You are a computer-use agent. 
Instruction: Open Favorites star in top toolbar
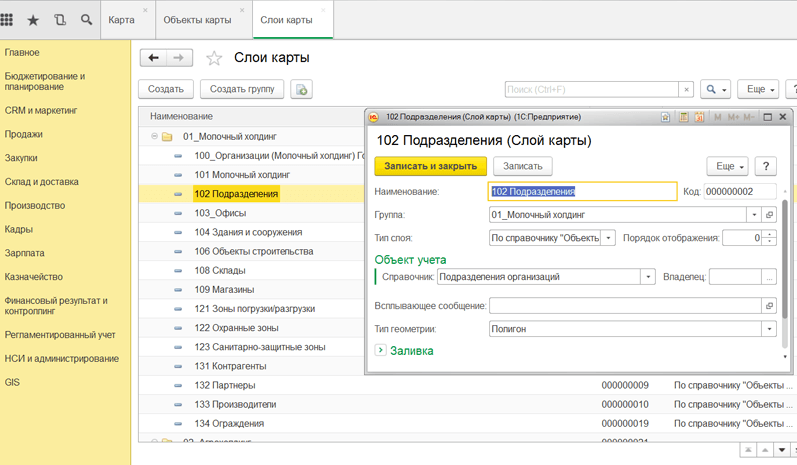(x=33, y=20)
